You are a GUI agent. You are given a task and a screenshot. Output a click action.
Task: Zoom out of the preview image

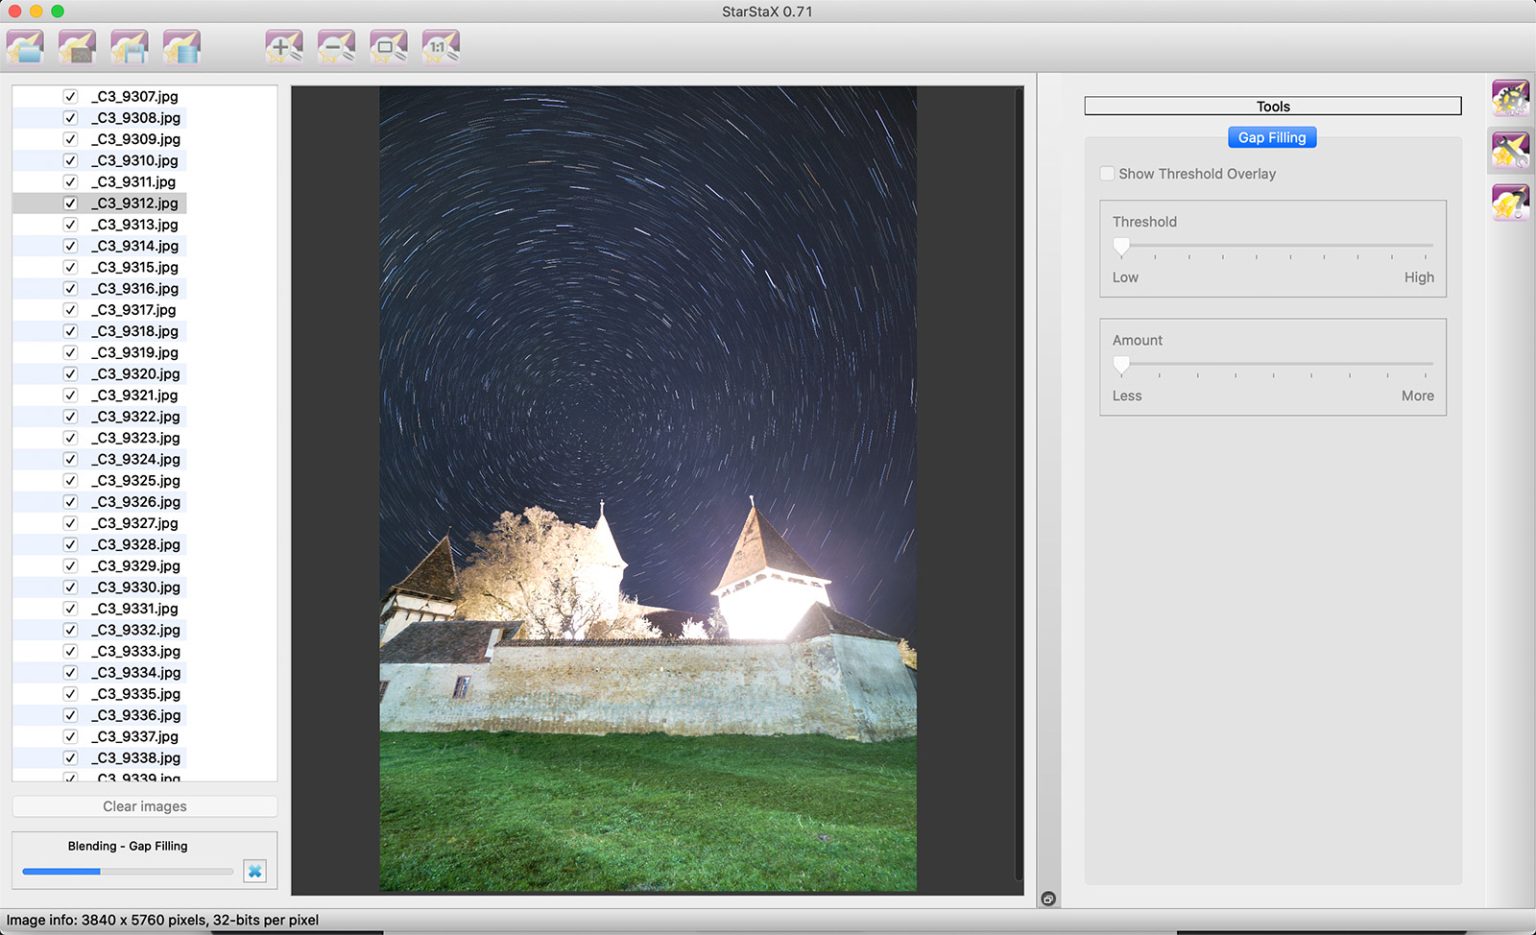[x=336, y=46]
